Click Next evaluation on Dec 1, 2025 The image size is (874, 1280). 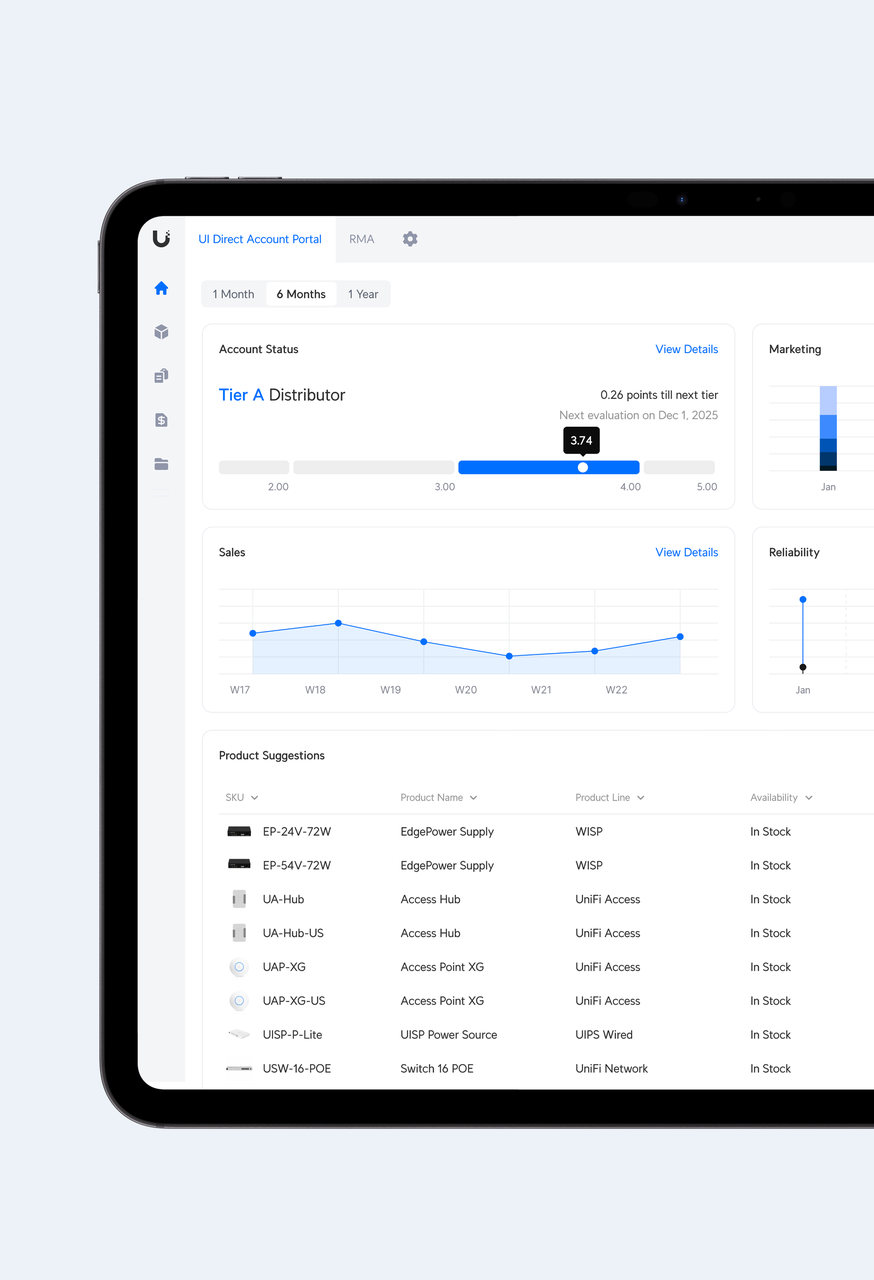[639, 415]
